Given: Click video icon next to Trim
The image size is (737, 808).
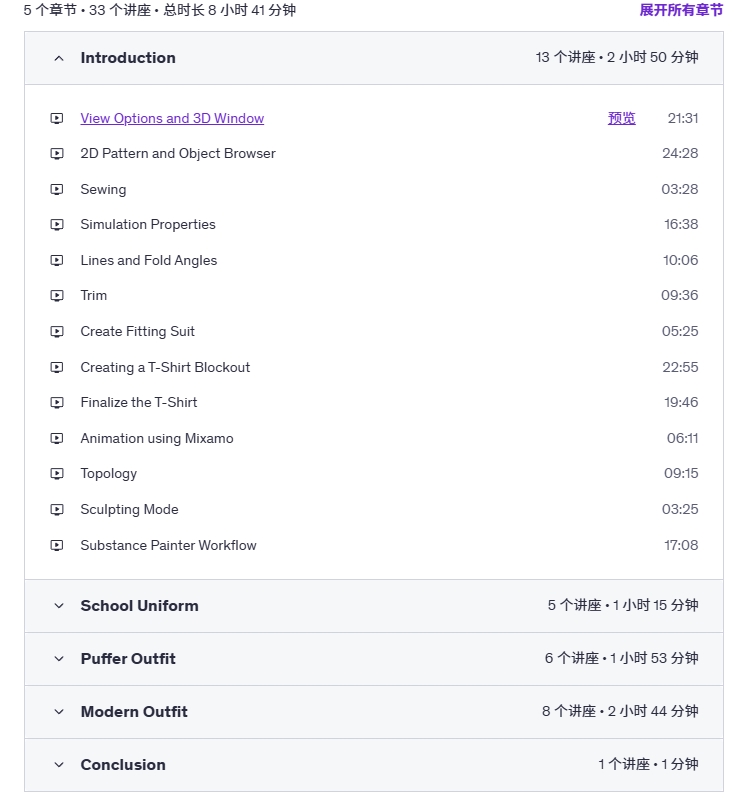Looking at the screenshot, I should [x=57, y=296].
